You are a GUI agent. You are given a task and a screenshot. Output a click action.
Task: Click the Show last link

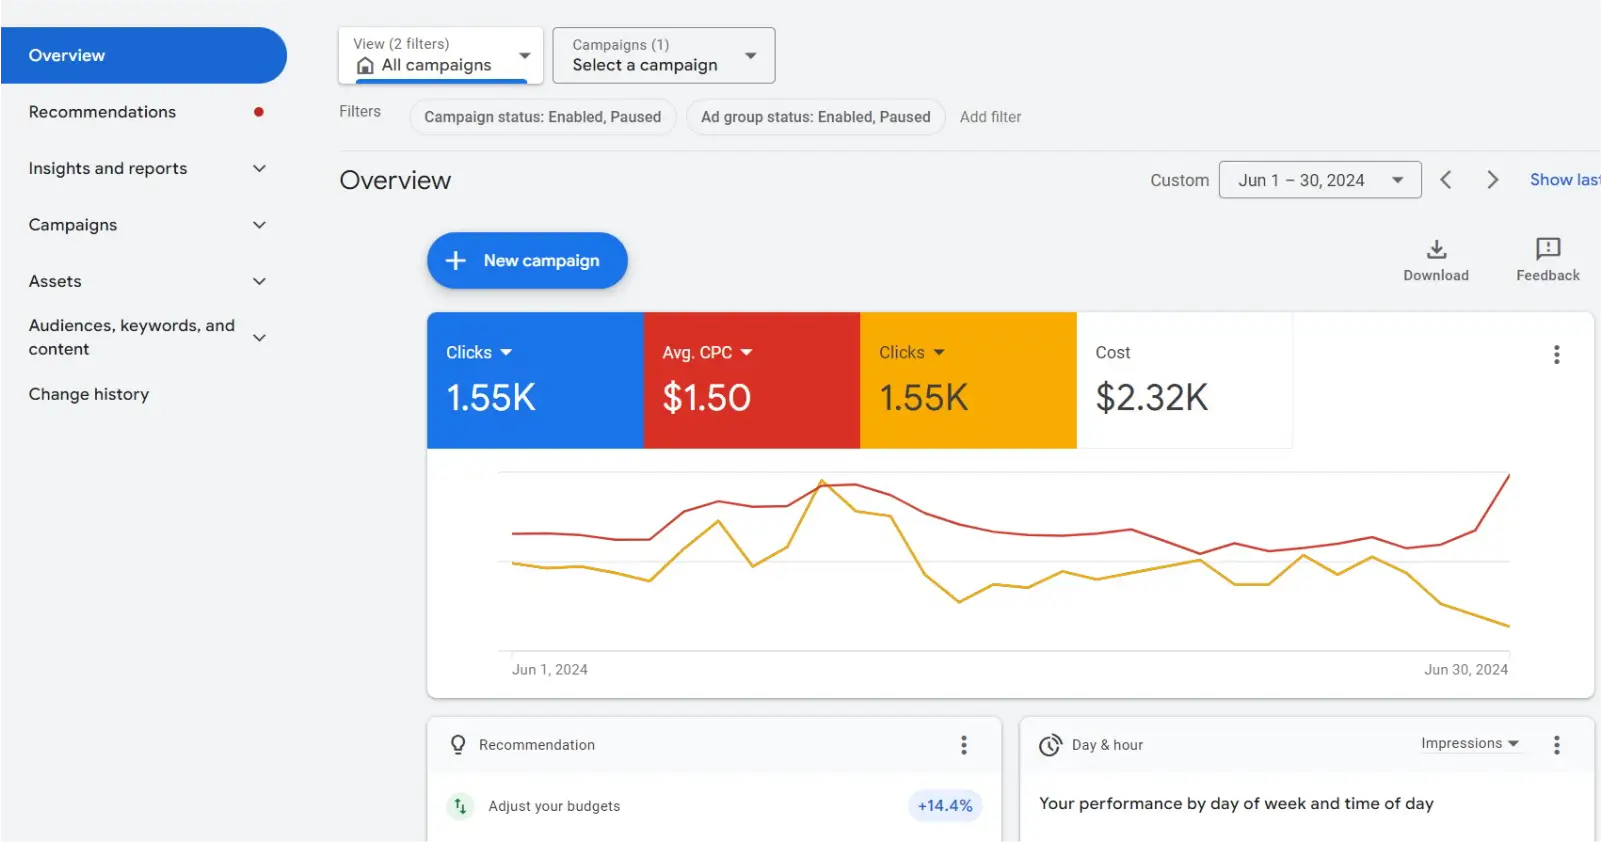coord(1565,180)
